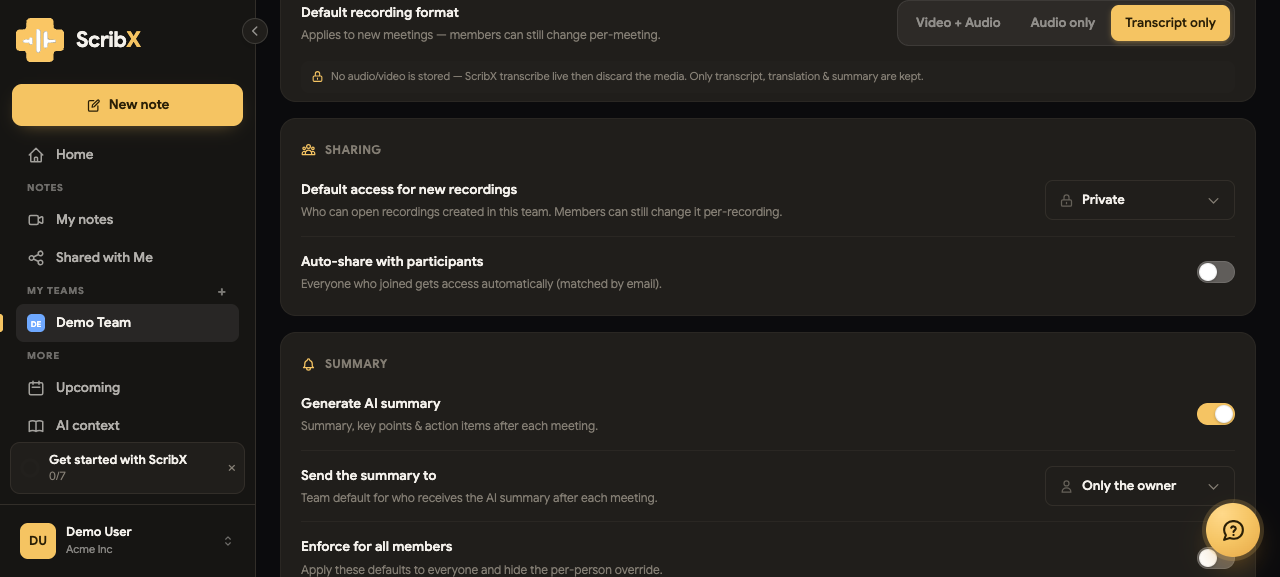Select the Video + Audio format
The width and height of the screenshot is (1280, 577).
click(958, 23)
